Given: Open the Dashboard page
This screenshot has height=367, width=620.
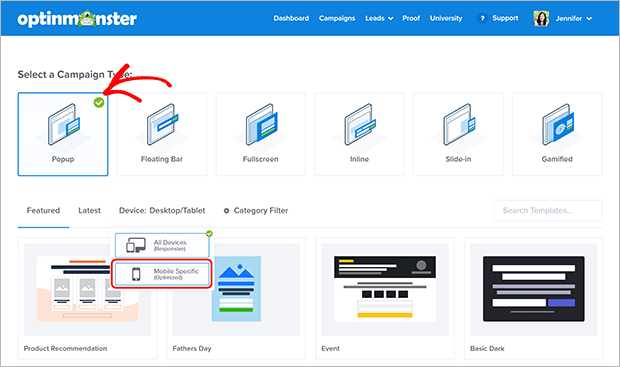Looking at the screenshot, I should point(291,18).
